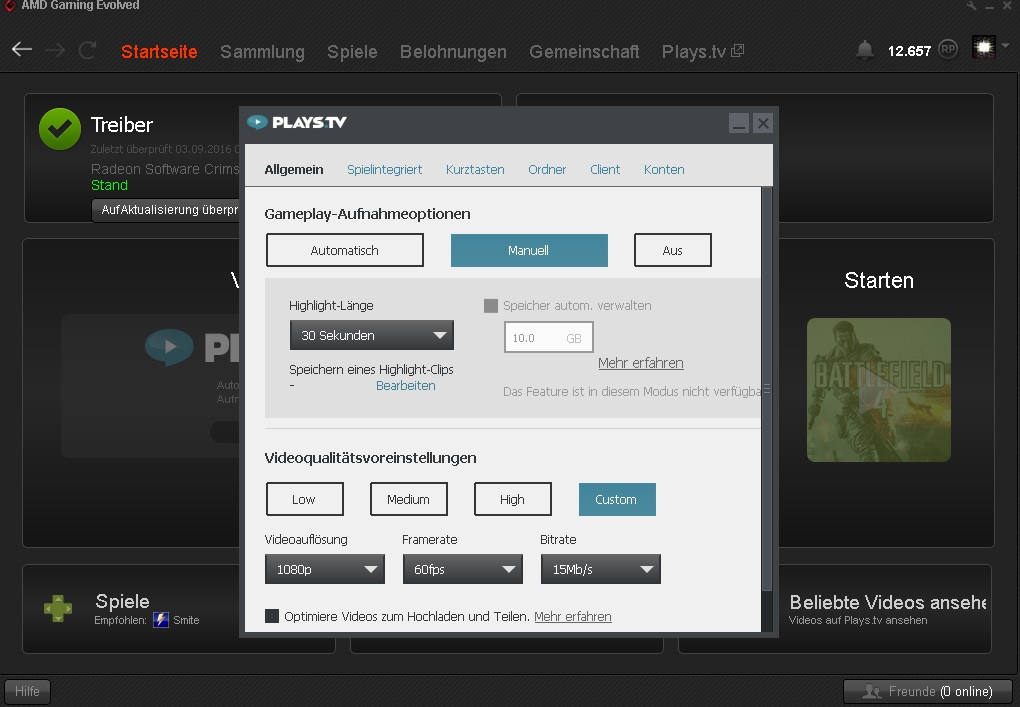The width and height of the screenshot is (1020, 707).
Task: Open Startseite tab
Action: click(159, 51)
